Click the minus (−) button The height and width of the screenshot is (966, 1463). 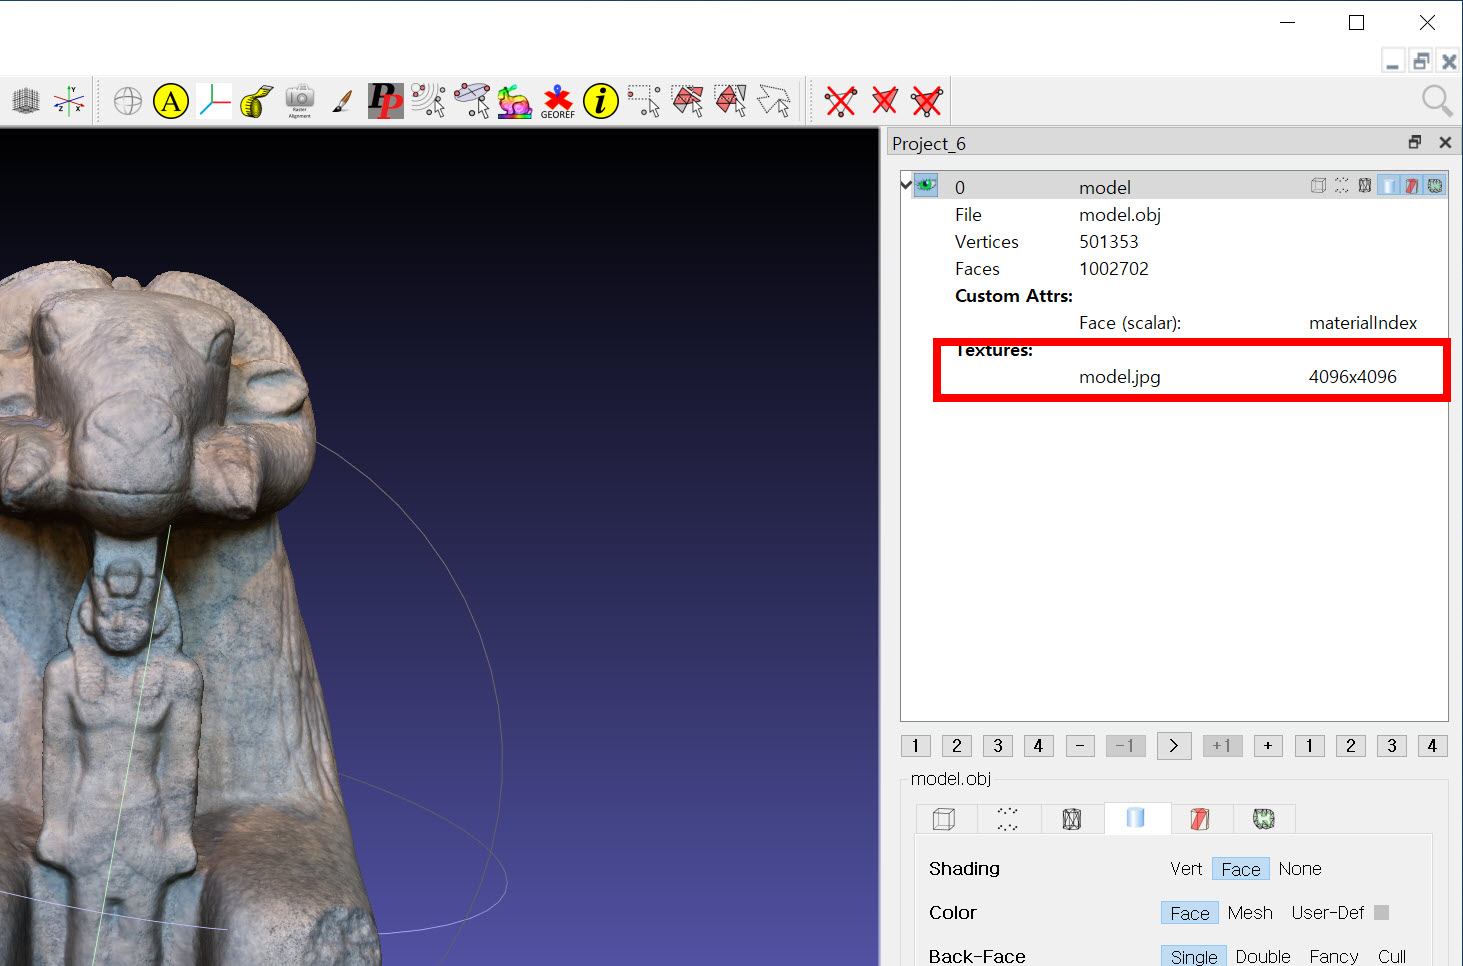(1080, 746)
